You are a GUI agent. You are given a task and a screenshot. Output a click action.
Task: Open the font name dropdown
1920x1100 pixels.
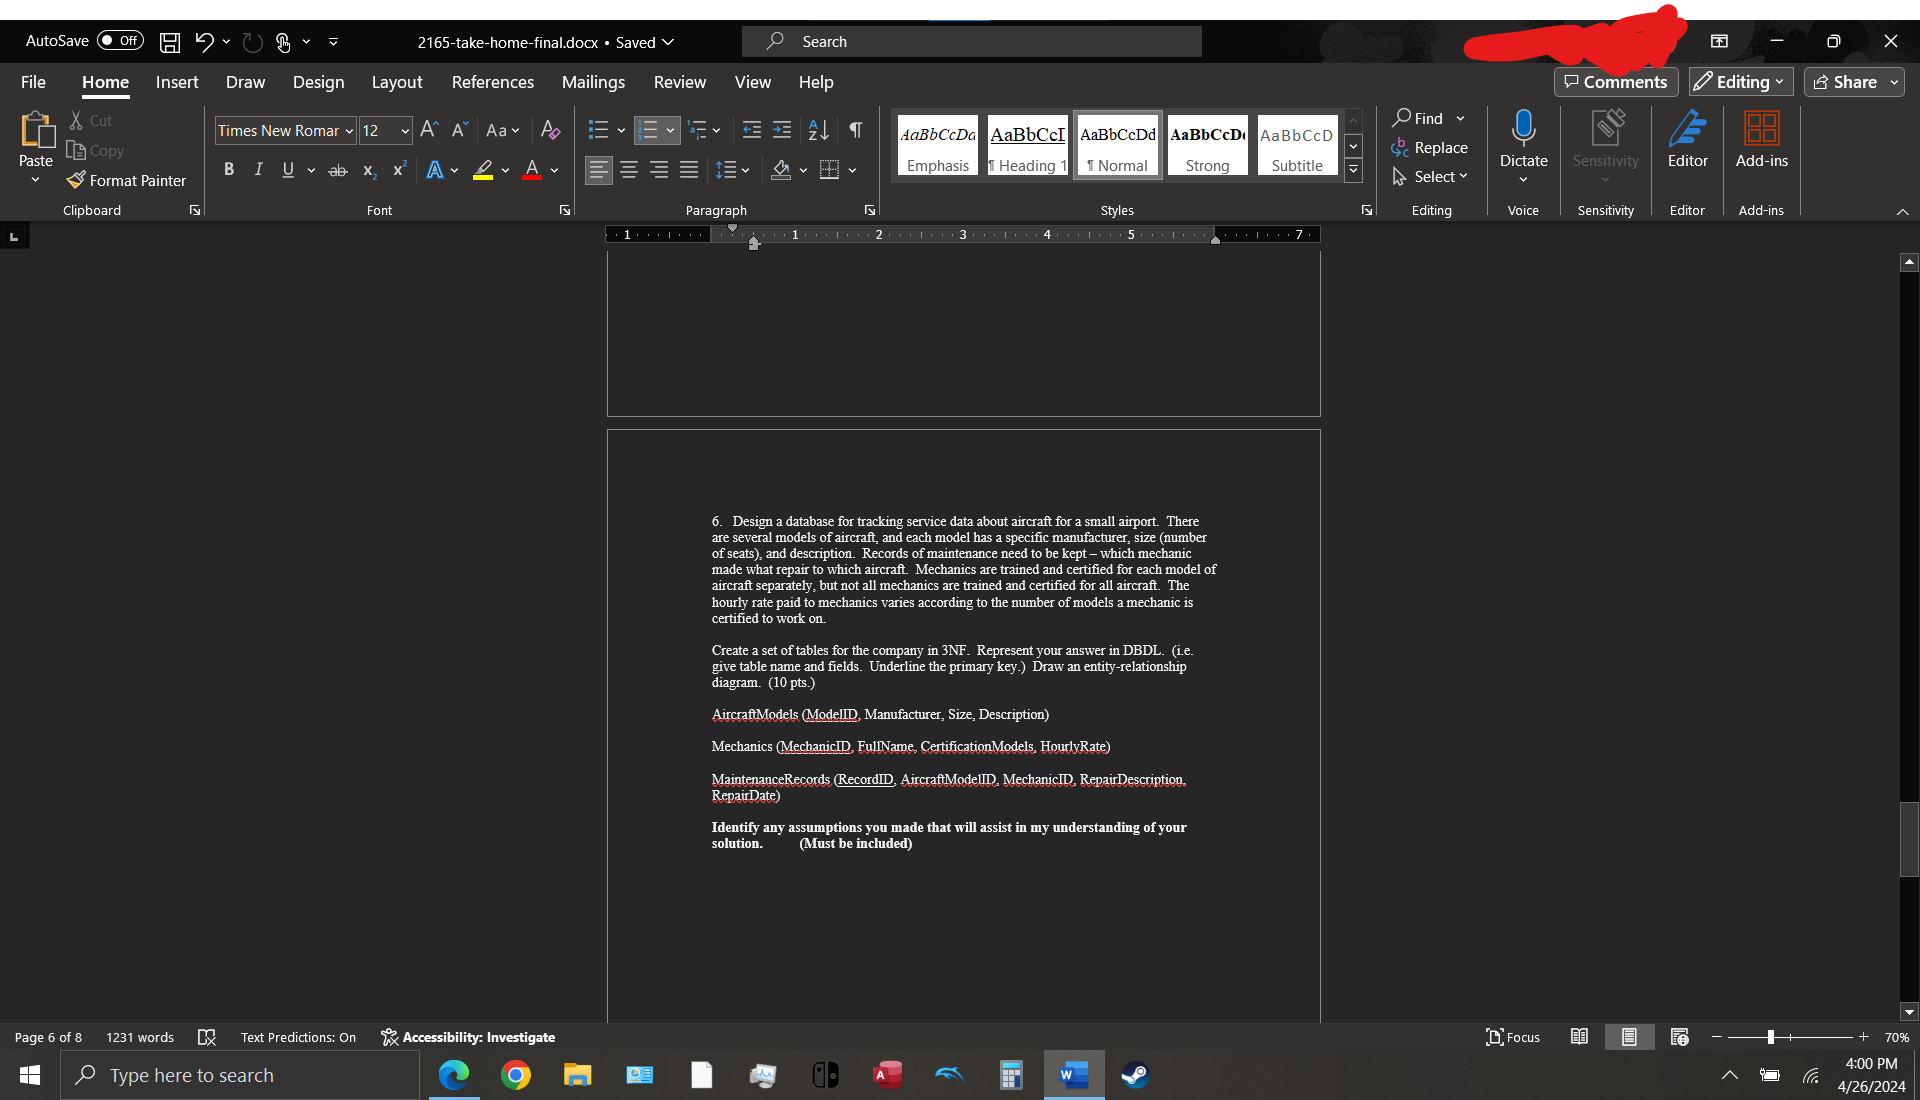pyautogui.click(x=349, y=131)
